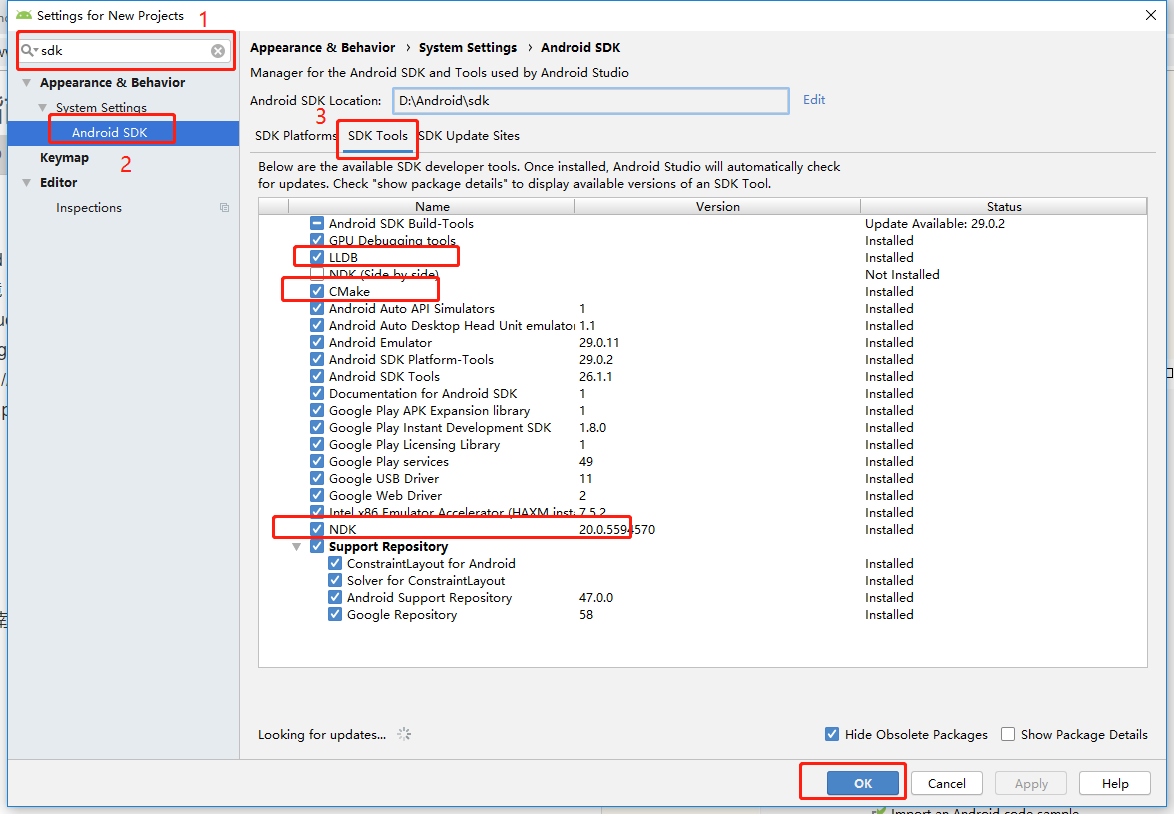Uncheck Google Play services checkbox
This screenshot has height=814, width=1174.
[x=317, y=461]
